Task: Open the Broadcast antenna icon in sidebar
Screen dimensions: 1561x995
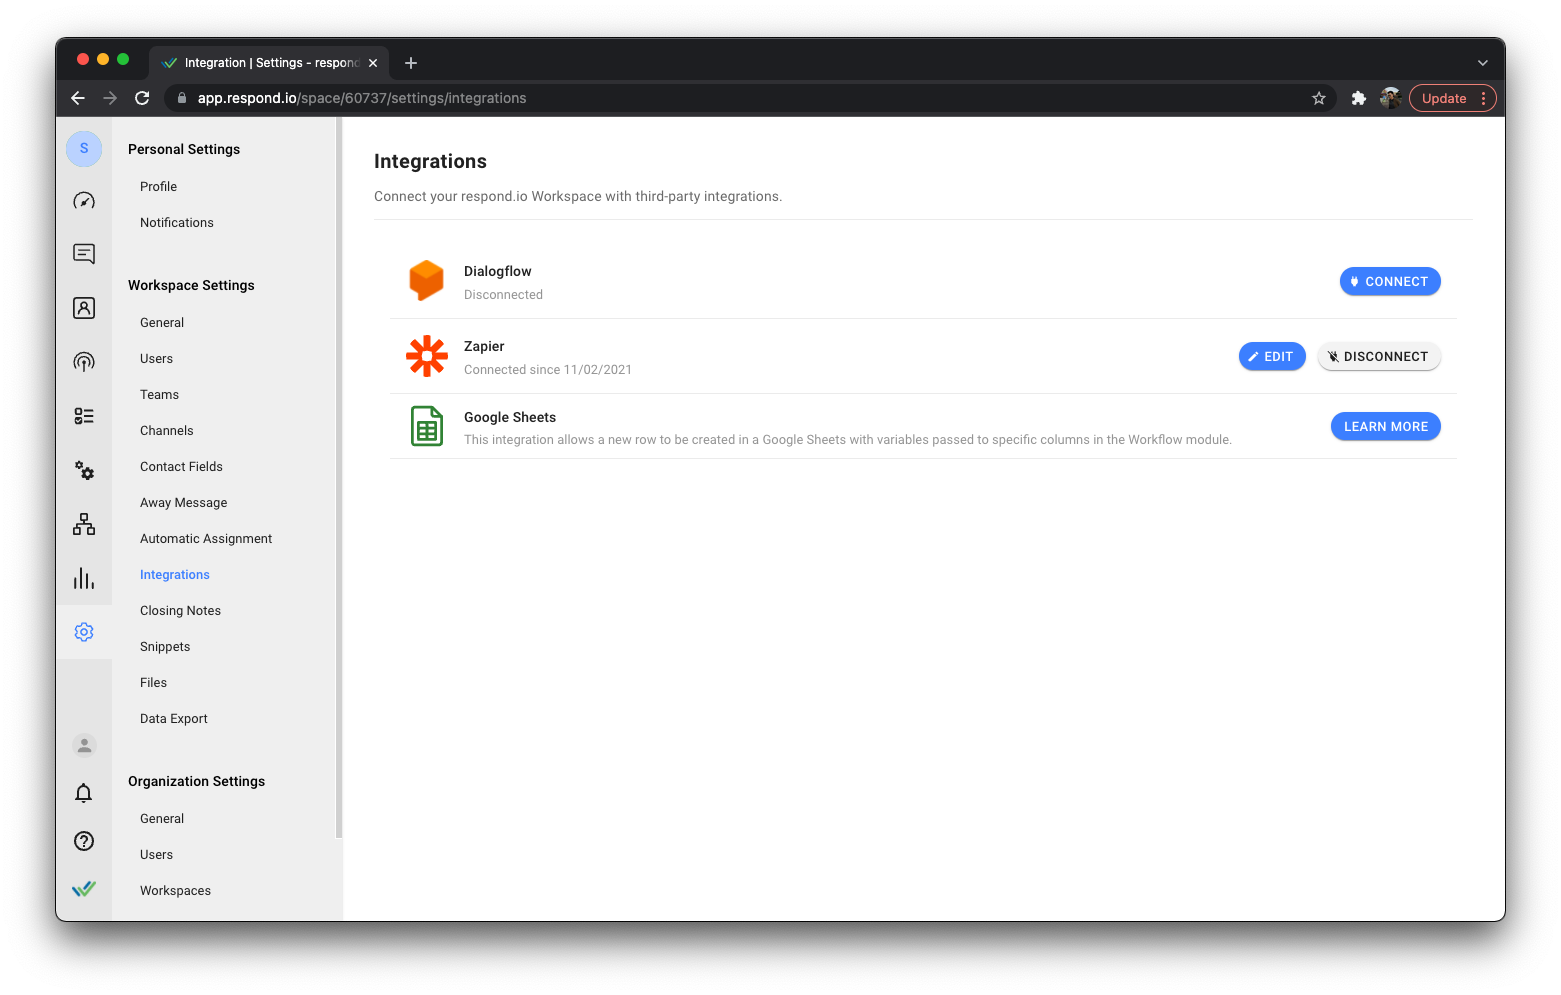Action: coord(84,362)
